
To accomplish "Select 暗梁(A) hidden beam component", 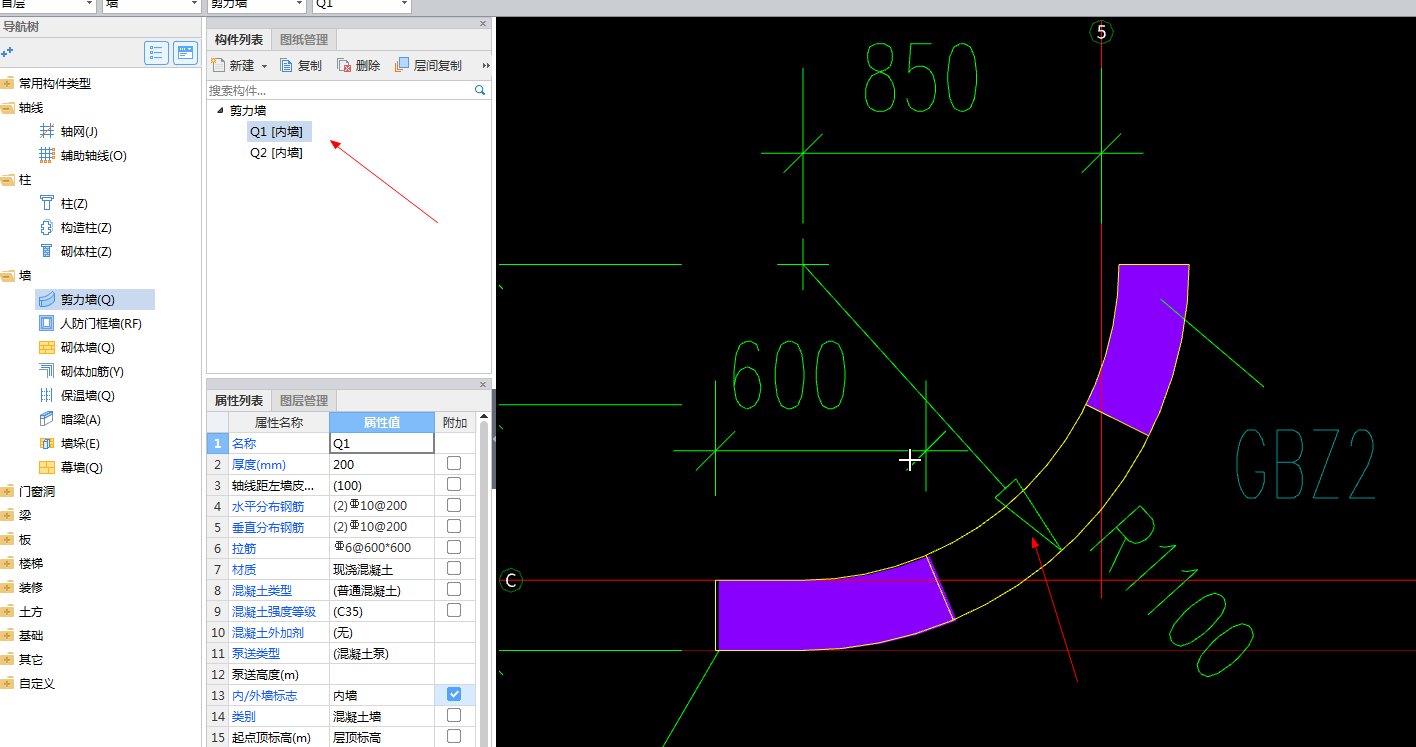I will [x=80, y=419].
